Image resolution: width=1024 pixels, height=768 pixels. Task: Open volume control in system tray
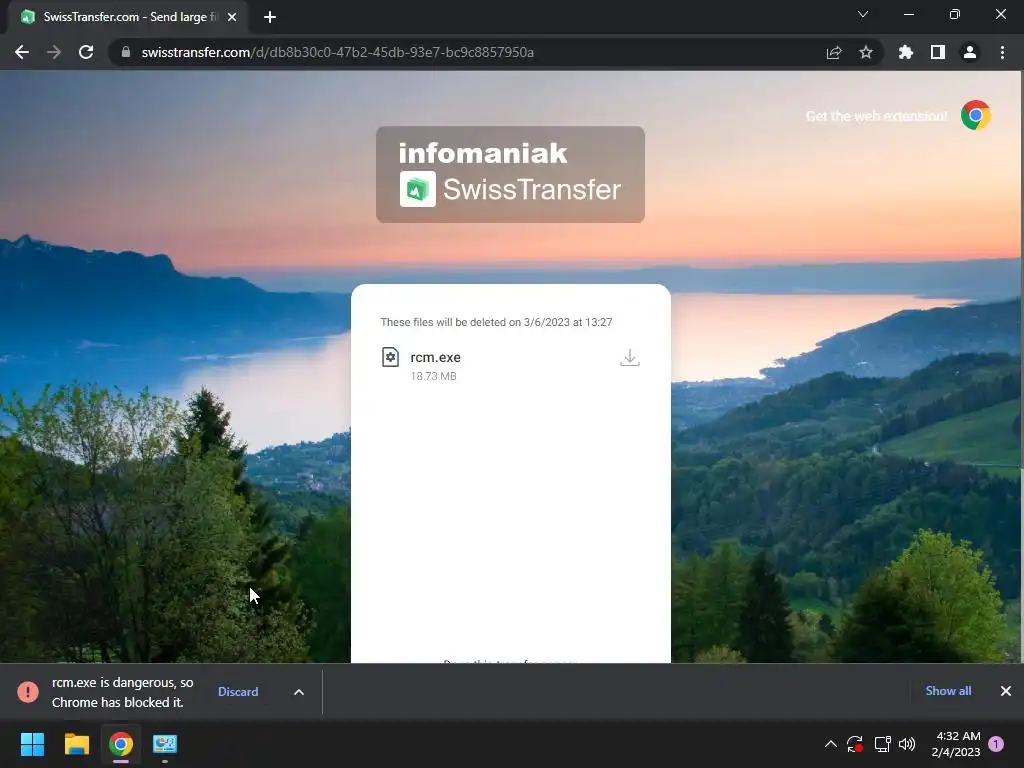click(907, 744)
